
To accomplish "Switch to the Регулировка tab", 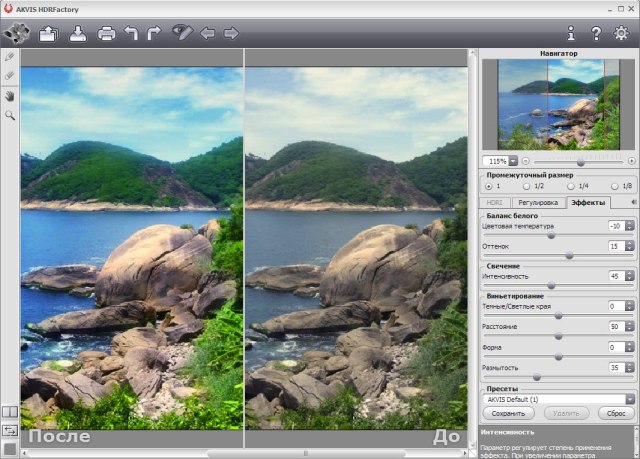I will (x=537, y=202).
